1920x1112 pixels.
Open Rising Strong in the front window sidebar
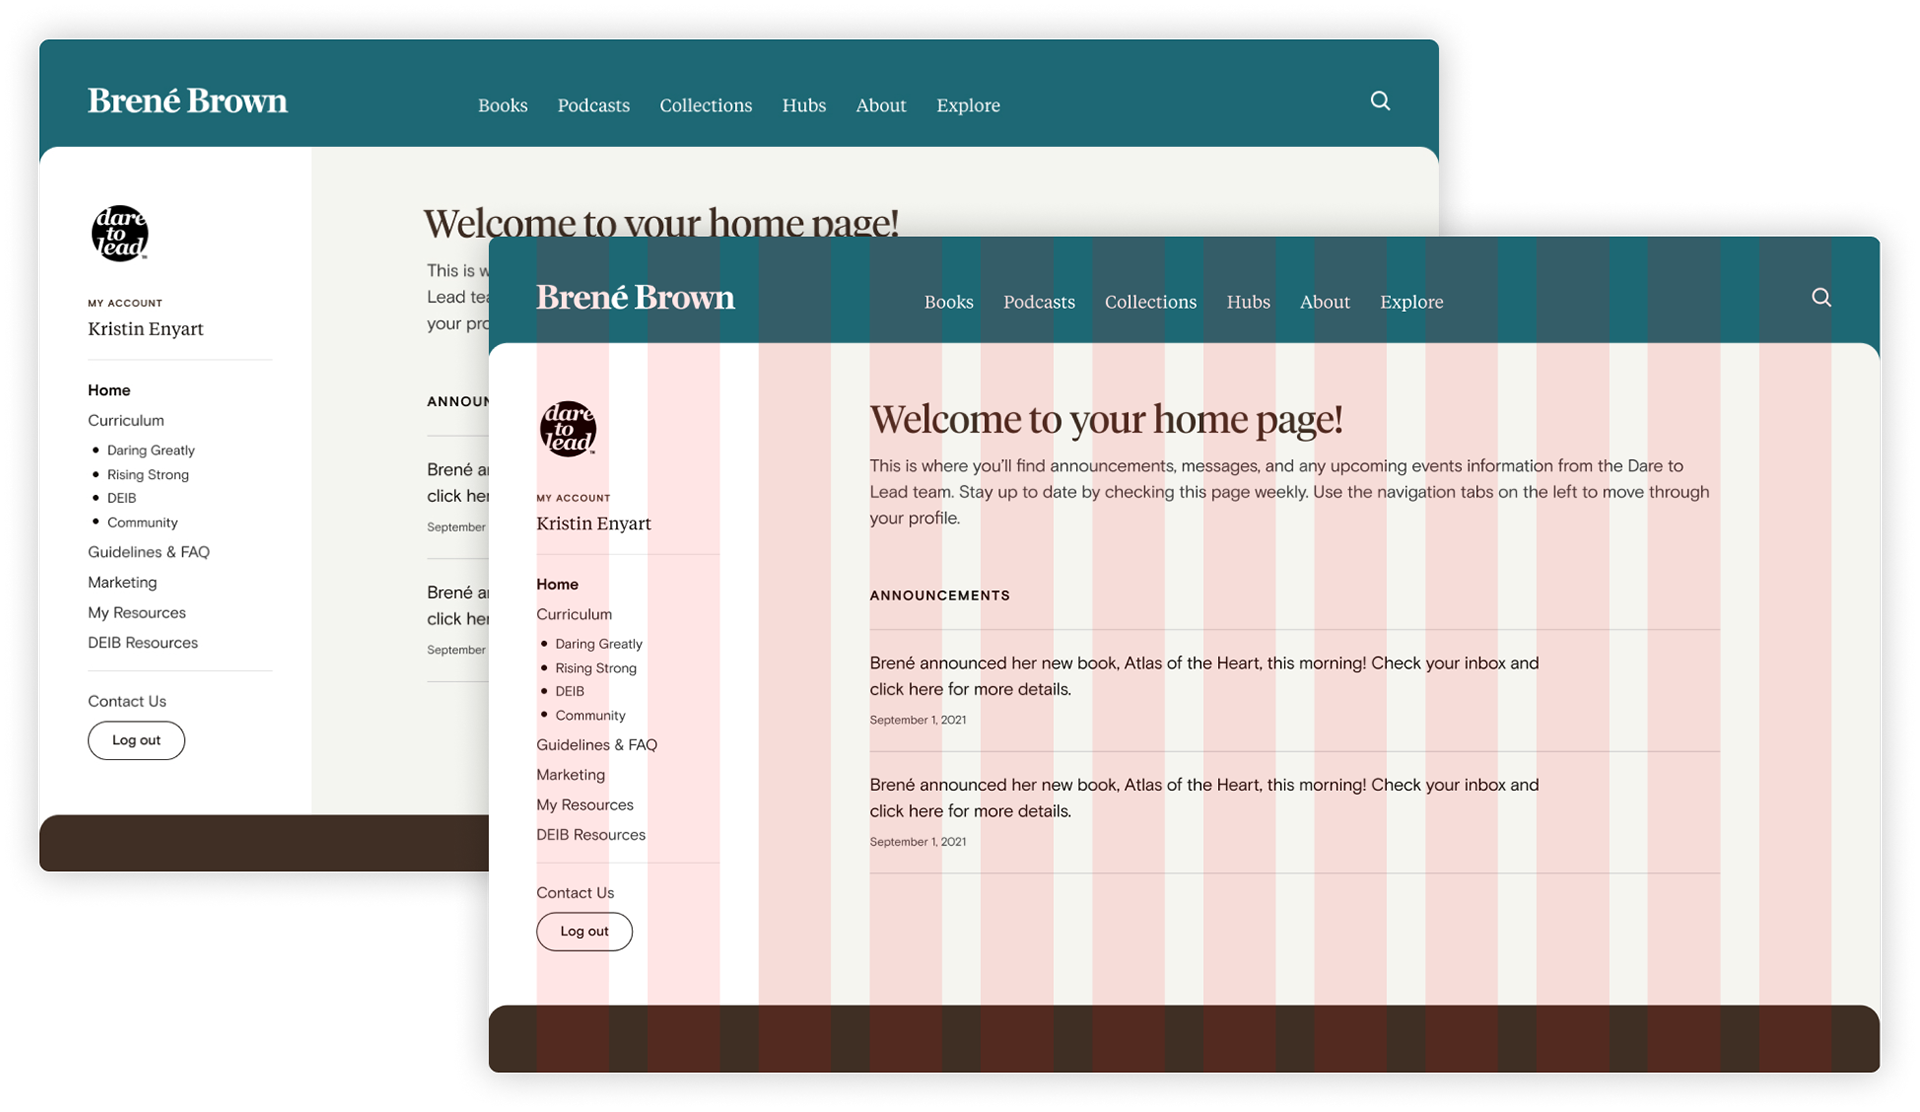(595, 668)
